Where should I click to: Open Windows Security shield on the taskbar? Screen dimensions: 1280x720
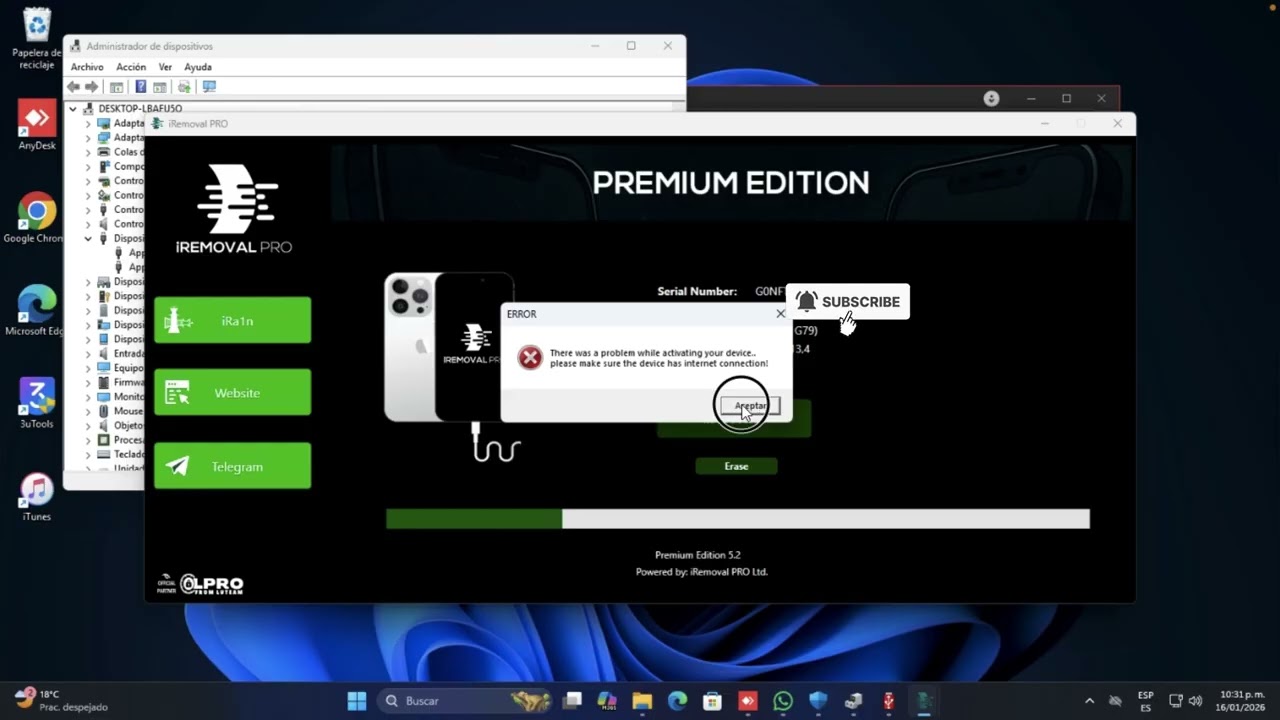818,701
